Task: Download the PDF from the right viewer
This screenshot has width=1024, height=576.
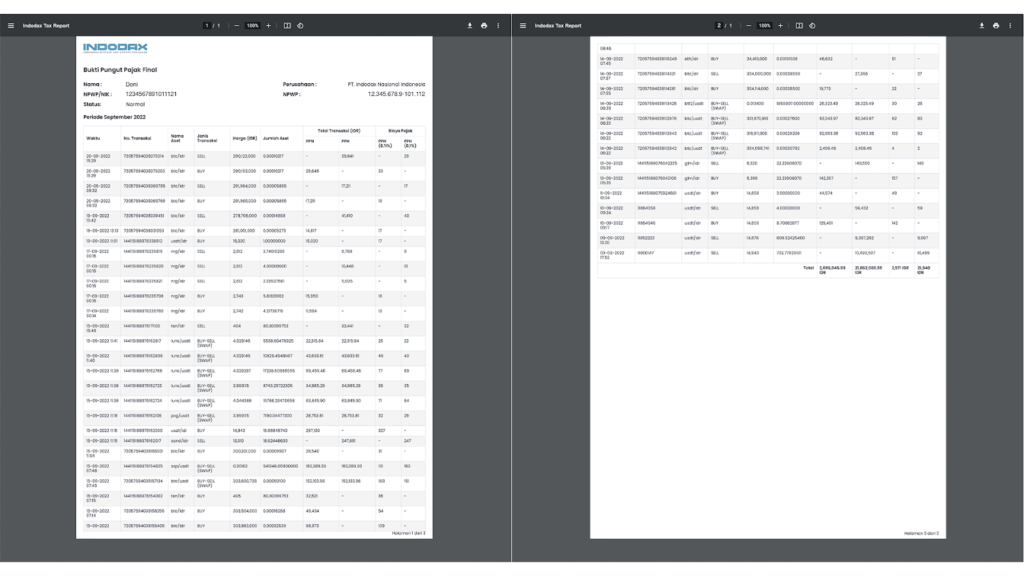Action: [x=982, y=25]
